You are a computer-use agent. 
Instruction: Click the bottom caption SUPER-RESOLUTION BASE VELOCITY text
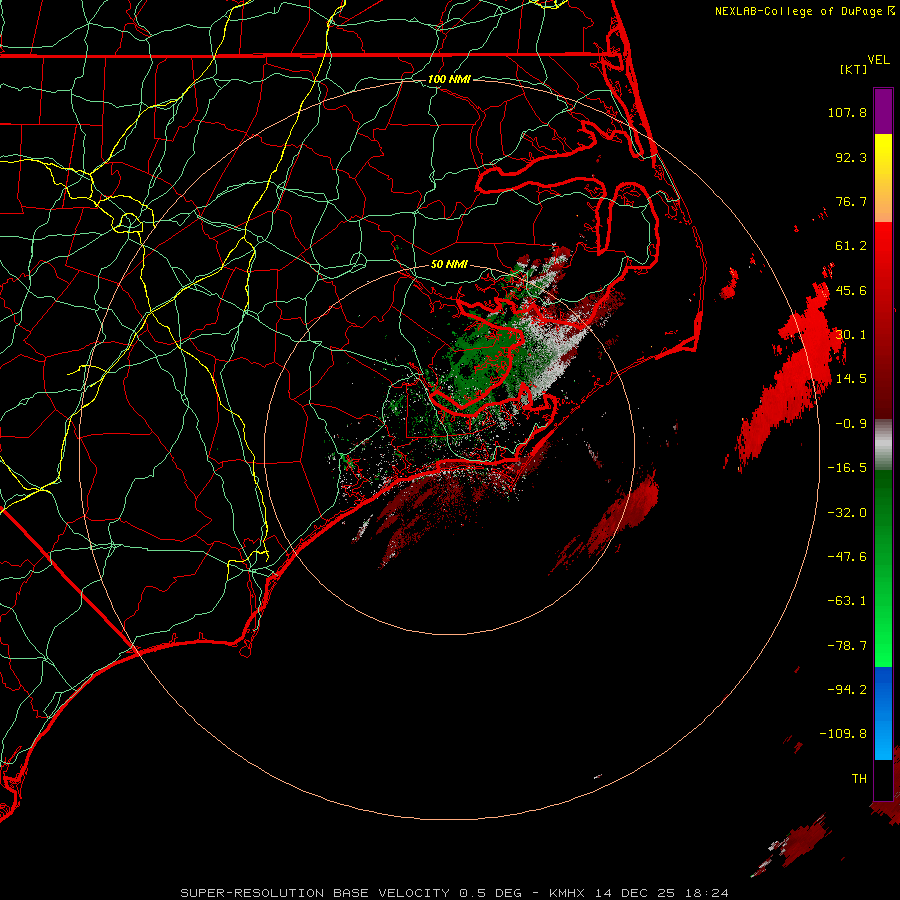point(315,893)
